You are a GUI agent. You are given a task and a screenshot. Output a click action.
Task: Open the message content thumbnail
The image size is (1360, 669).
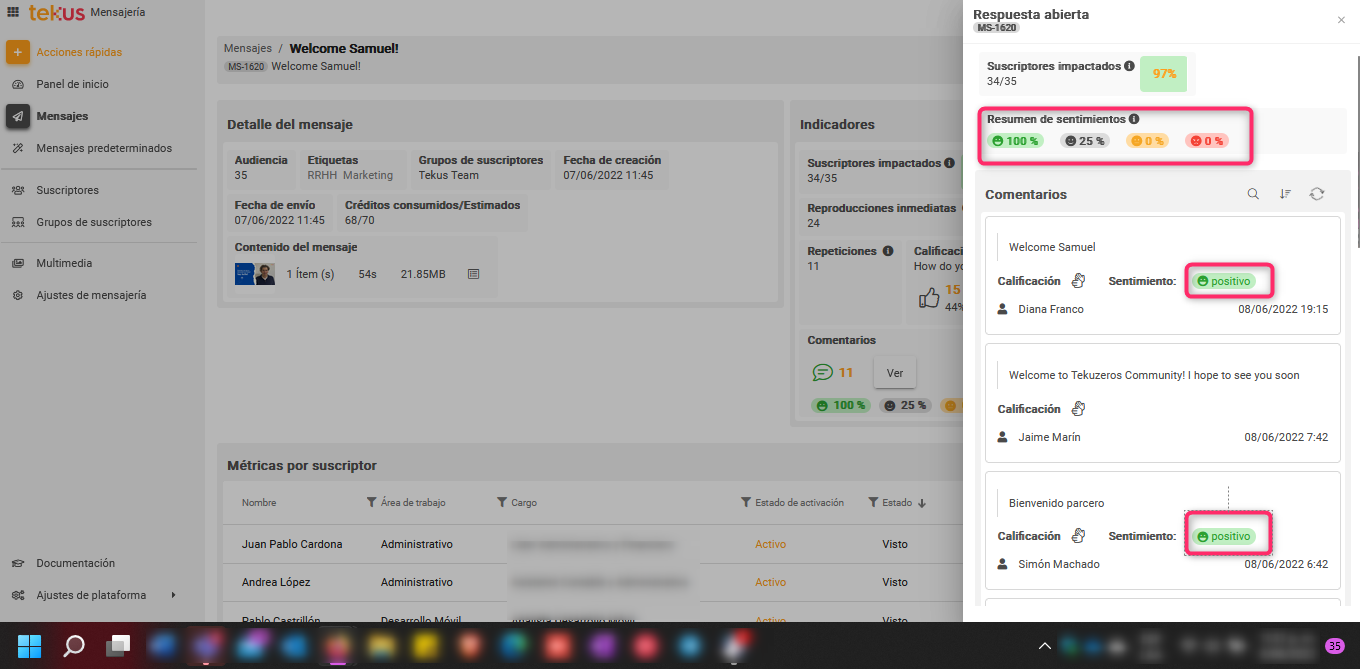coord(254,274)
